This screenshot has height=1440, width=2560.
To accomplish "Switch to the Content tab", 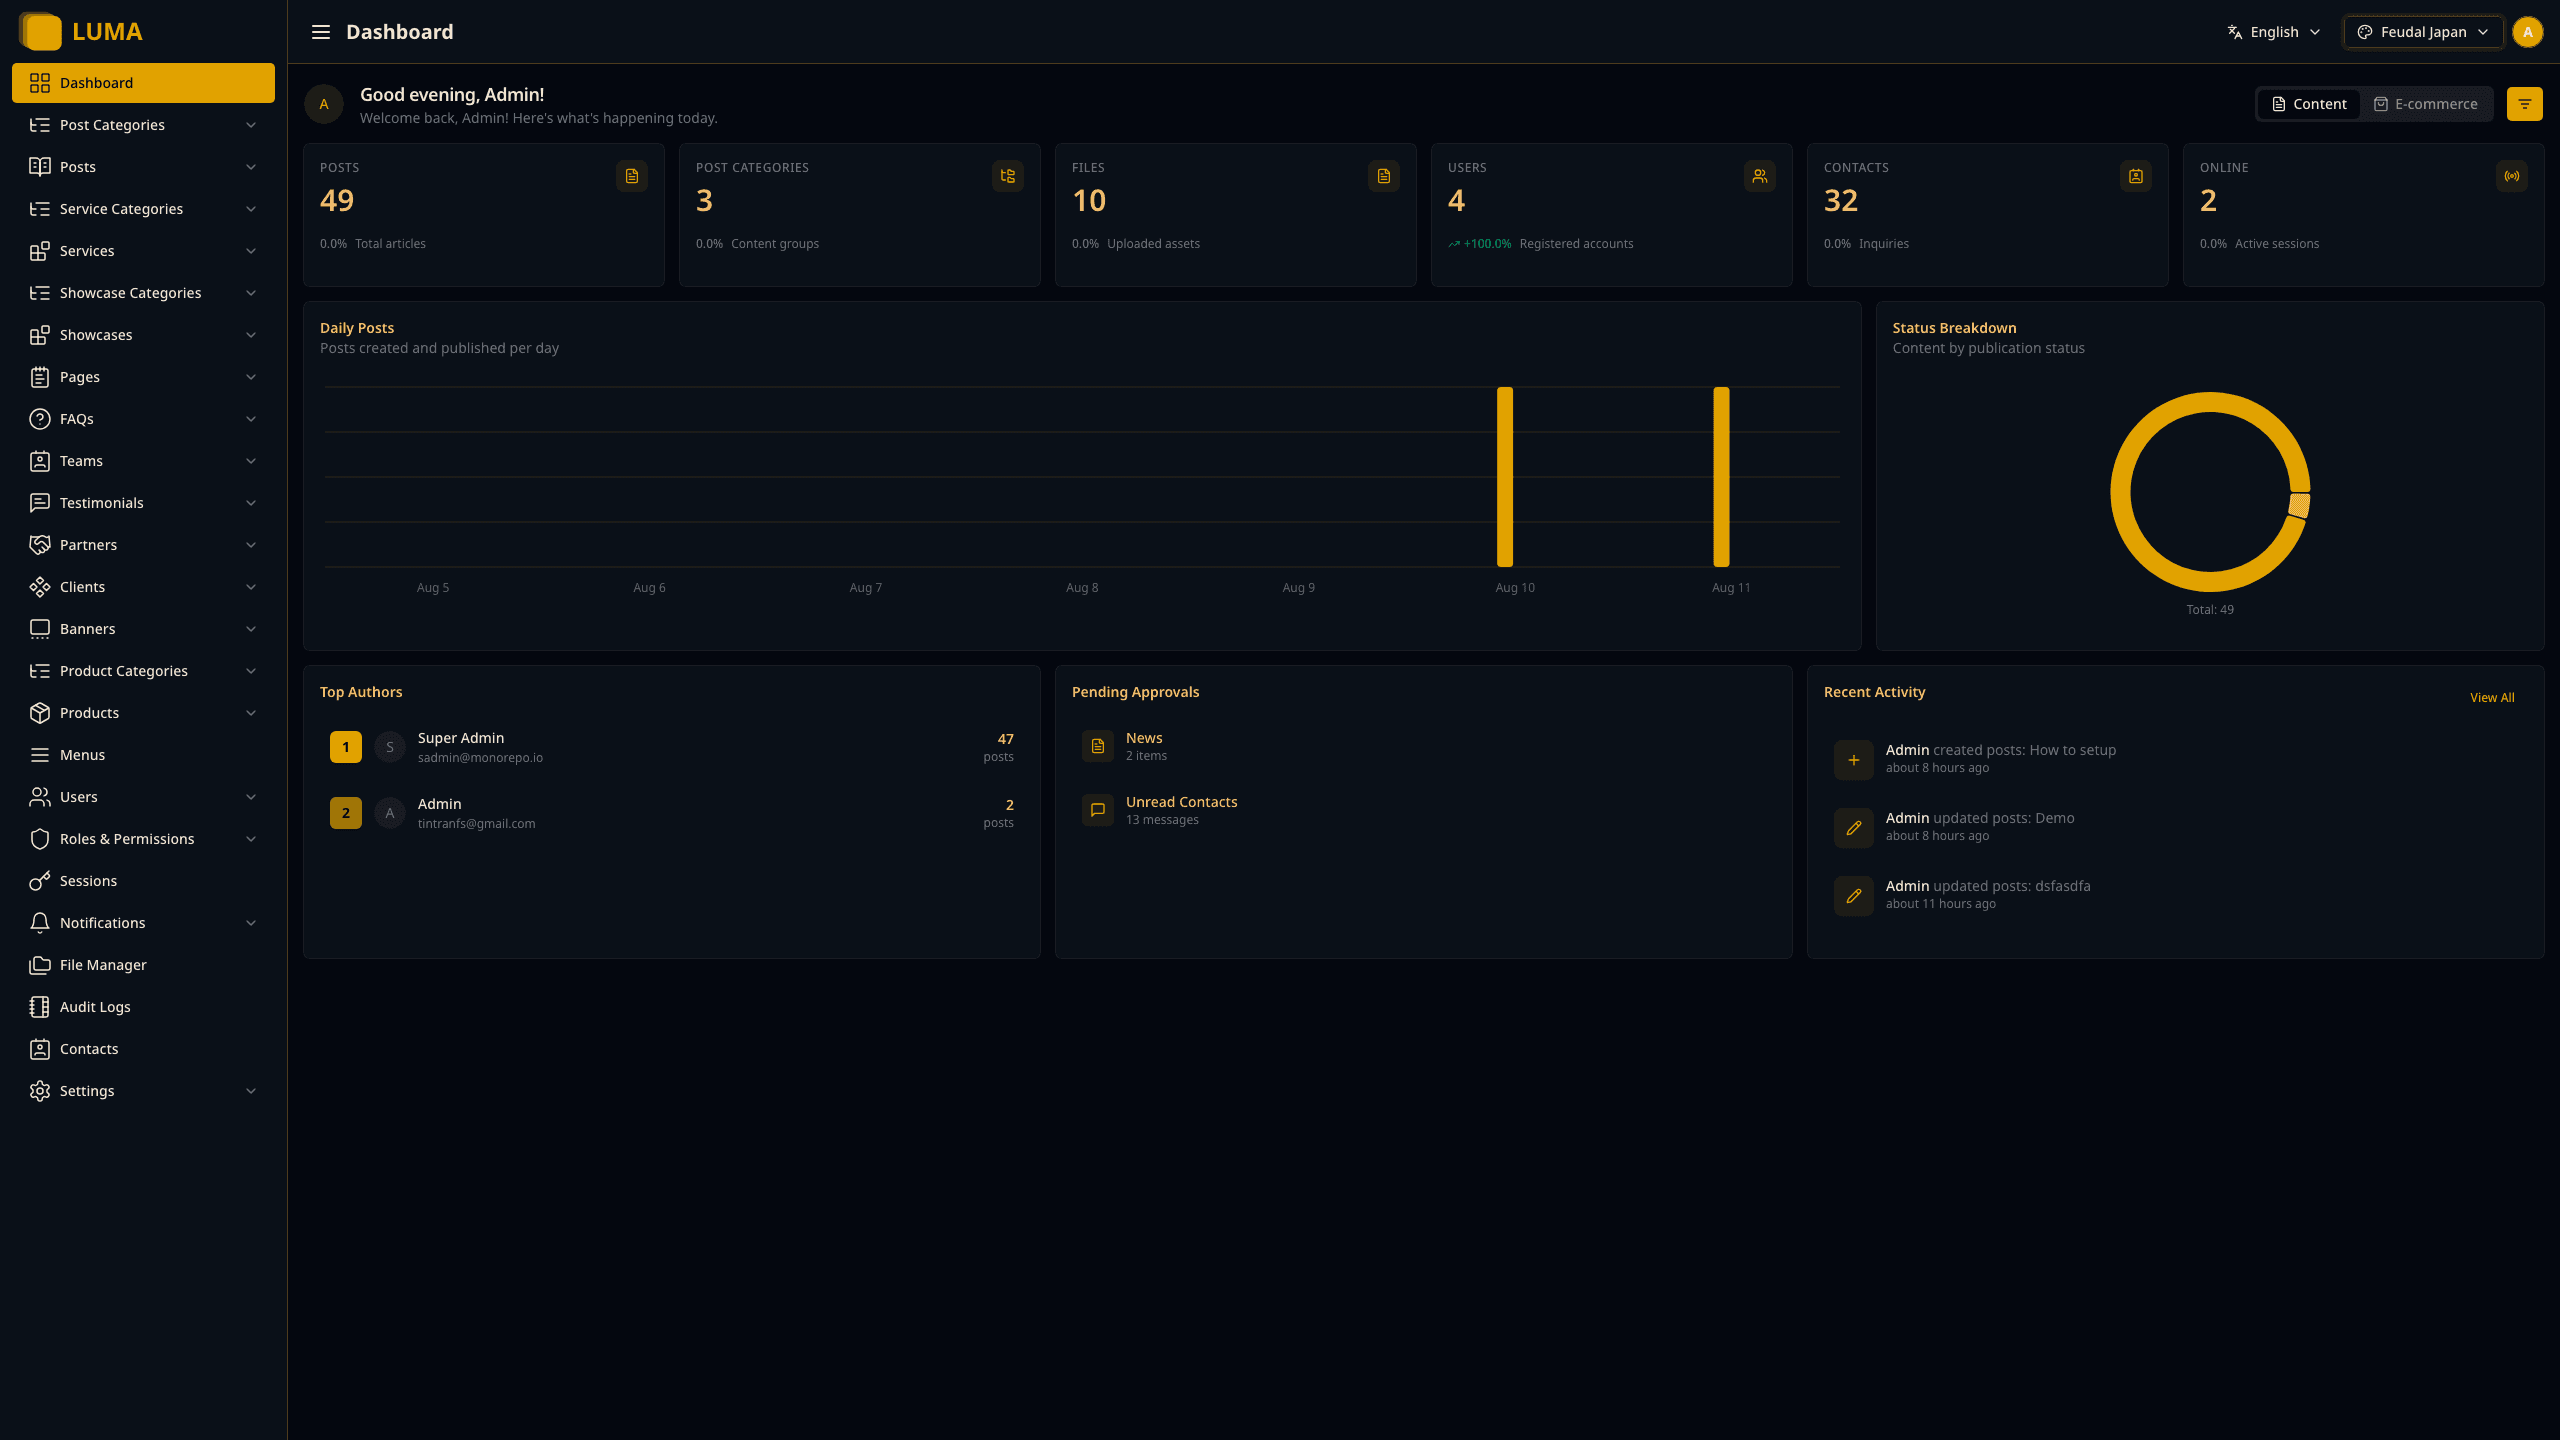I will (x=2309, y=104).
